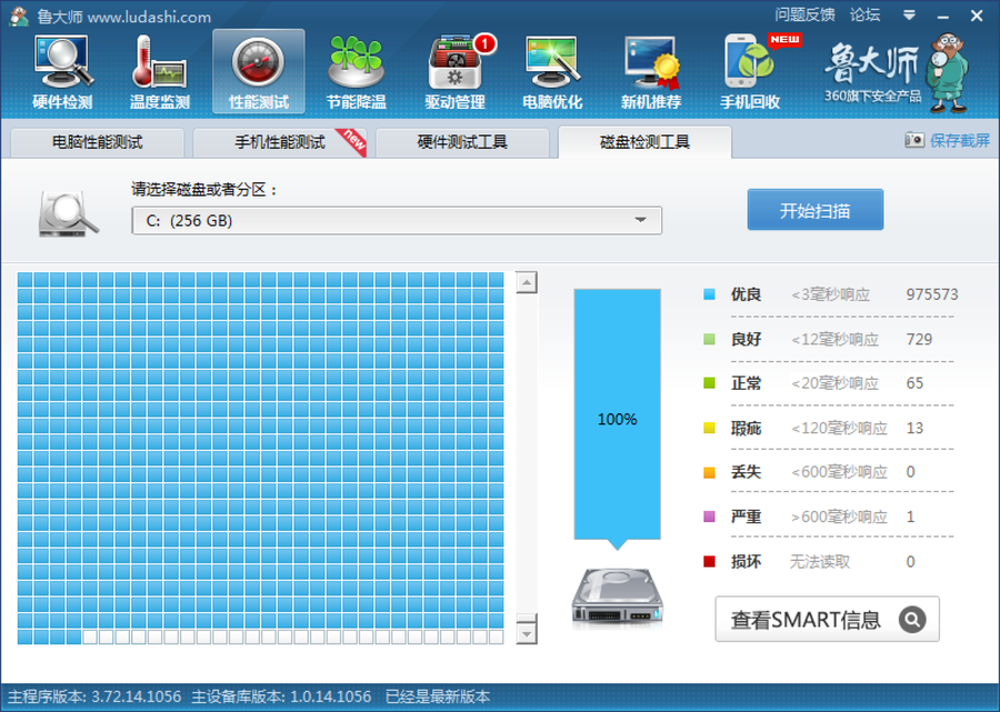
Task: Click 主程序版本: 3.72.14.1056 status text
Action: click(94, 697)
